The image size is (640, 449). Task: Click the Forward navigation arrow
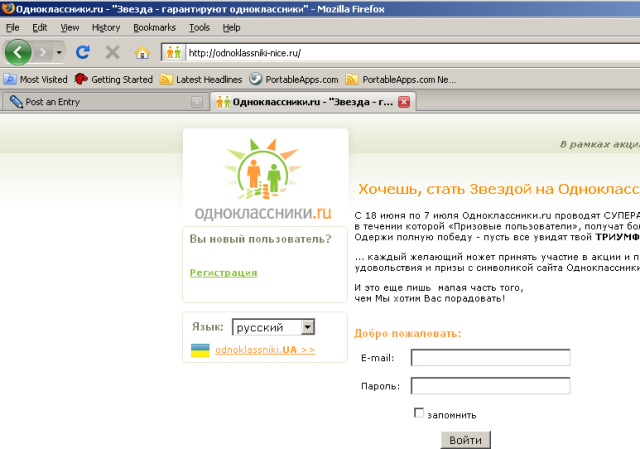click(x=42, y=52)
